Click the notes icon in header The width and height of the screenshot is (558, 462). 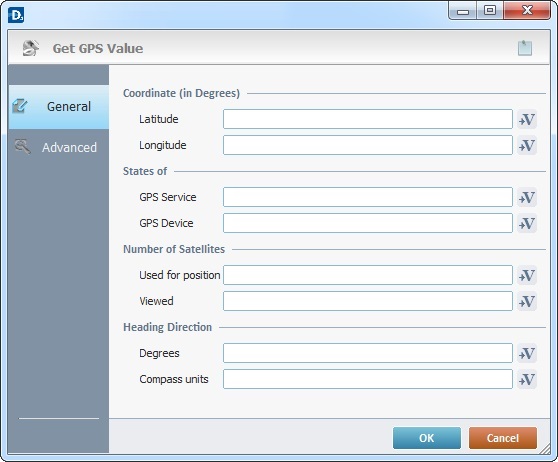[x=525, y=48]
